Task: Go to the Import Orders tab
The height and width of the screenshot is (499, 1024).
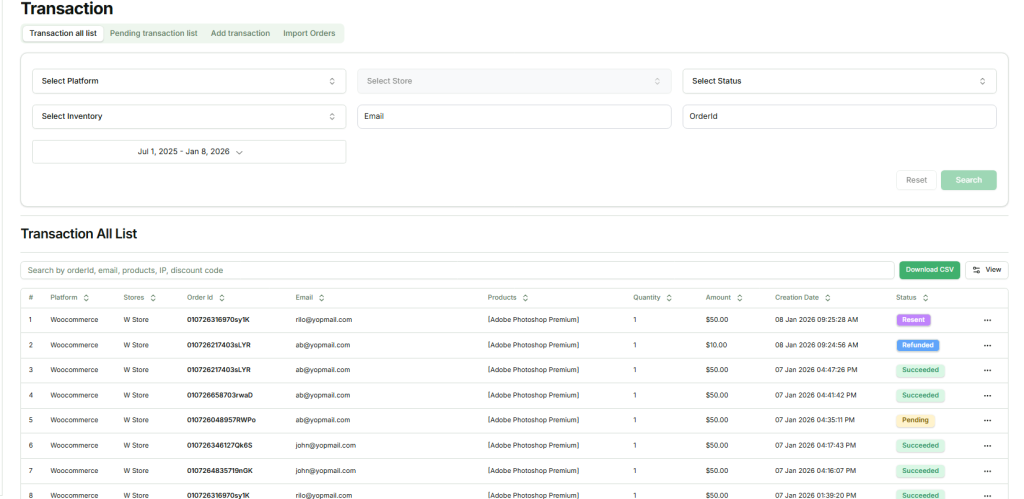Action: (x=309, y=33)
